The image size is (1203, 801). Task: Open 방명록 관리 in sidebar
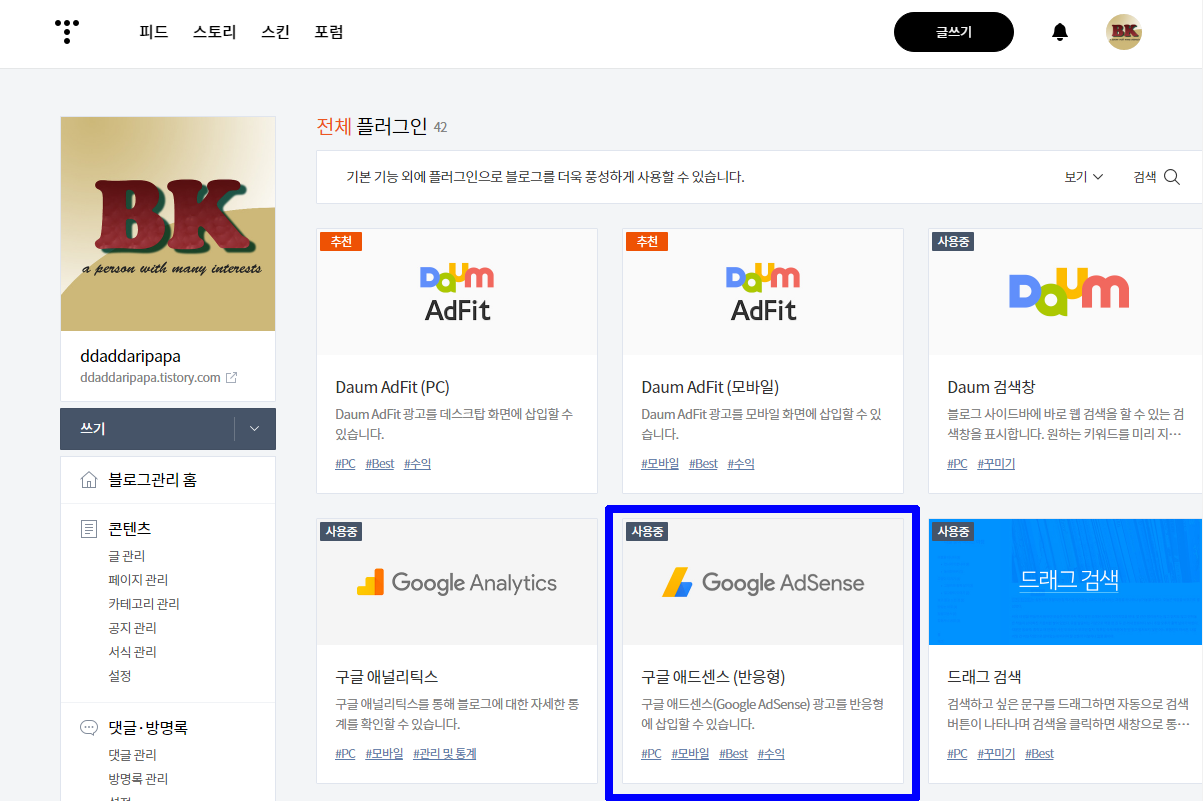tap(138, 779)
